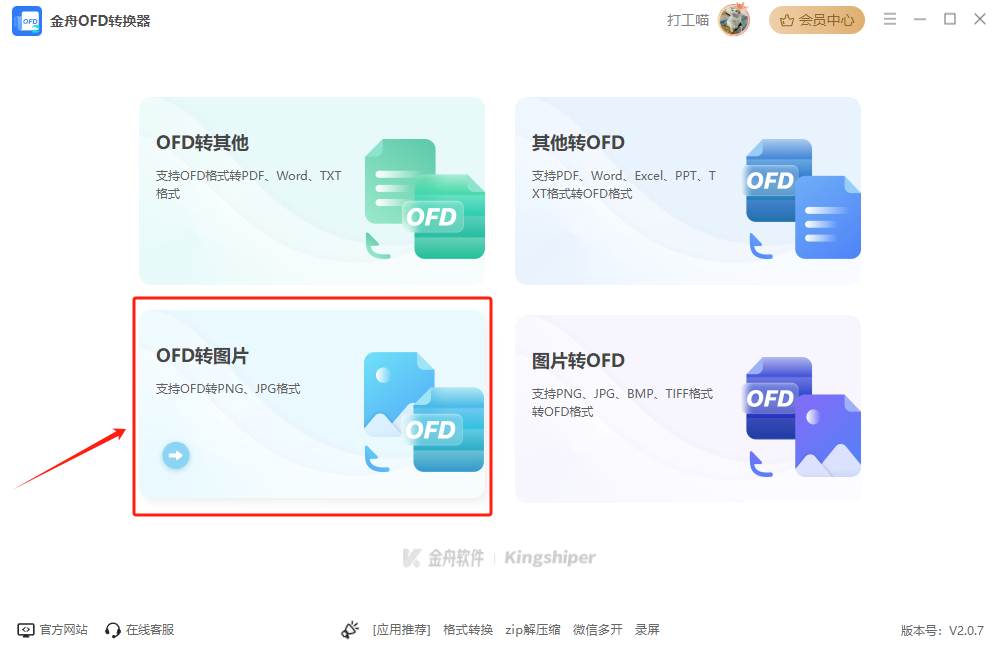Click the Kingshiper K logo watermark
1000x650 pixels.
coord(409,558)
